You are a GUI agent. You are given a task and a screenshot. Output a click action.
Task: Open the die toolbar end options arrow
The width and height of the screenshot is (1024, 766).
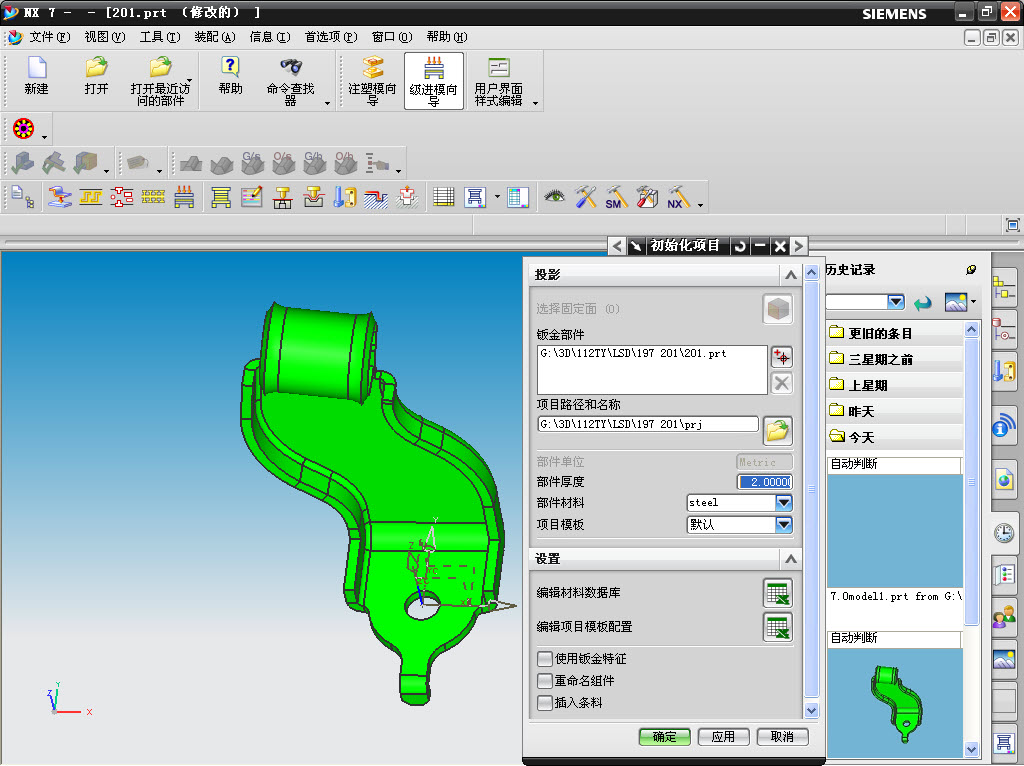(701, 204)
